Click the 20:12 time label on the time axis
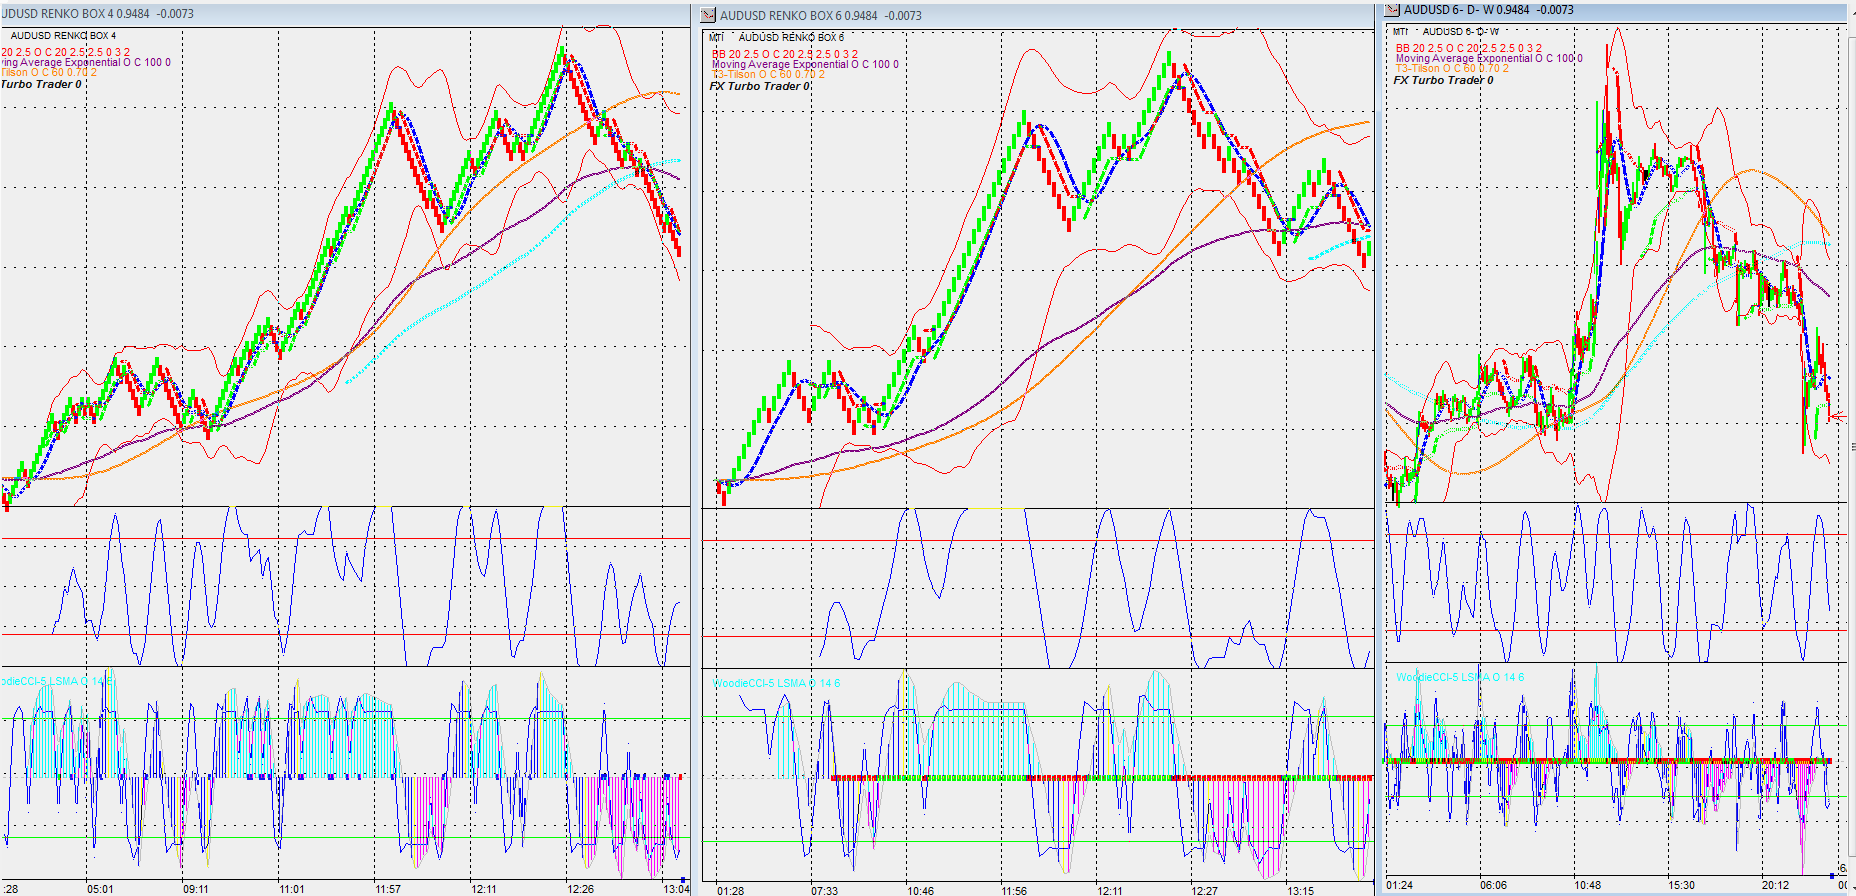The image size is (1856, 896). pos(1775,885)
